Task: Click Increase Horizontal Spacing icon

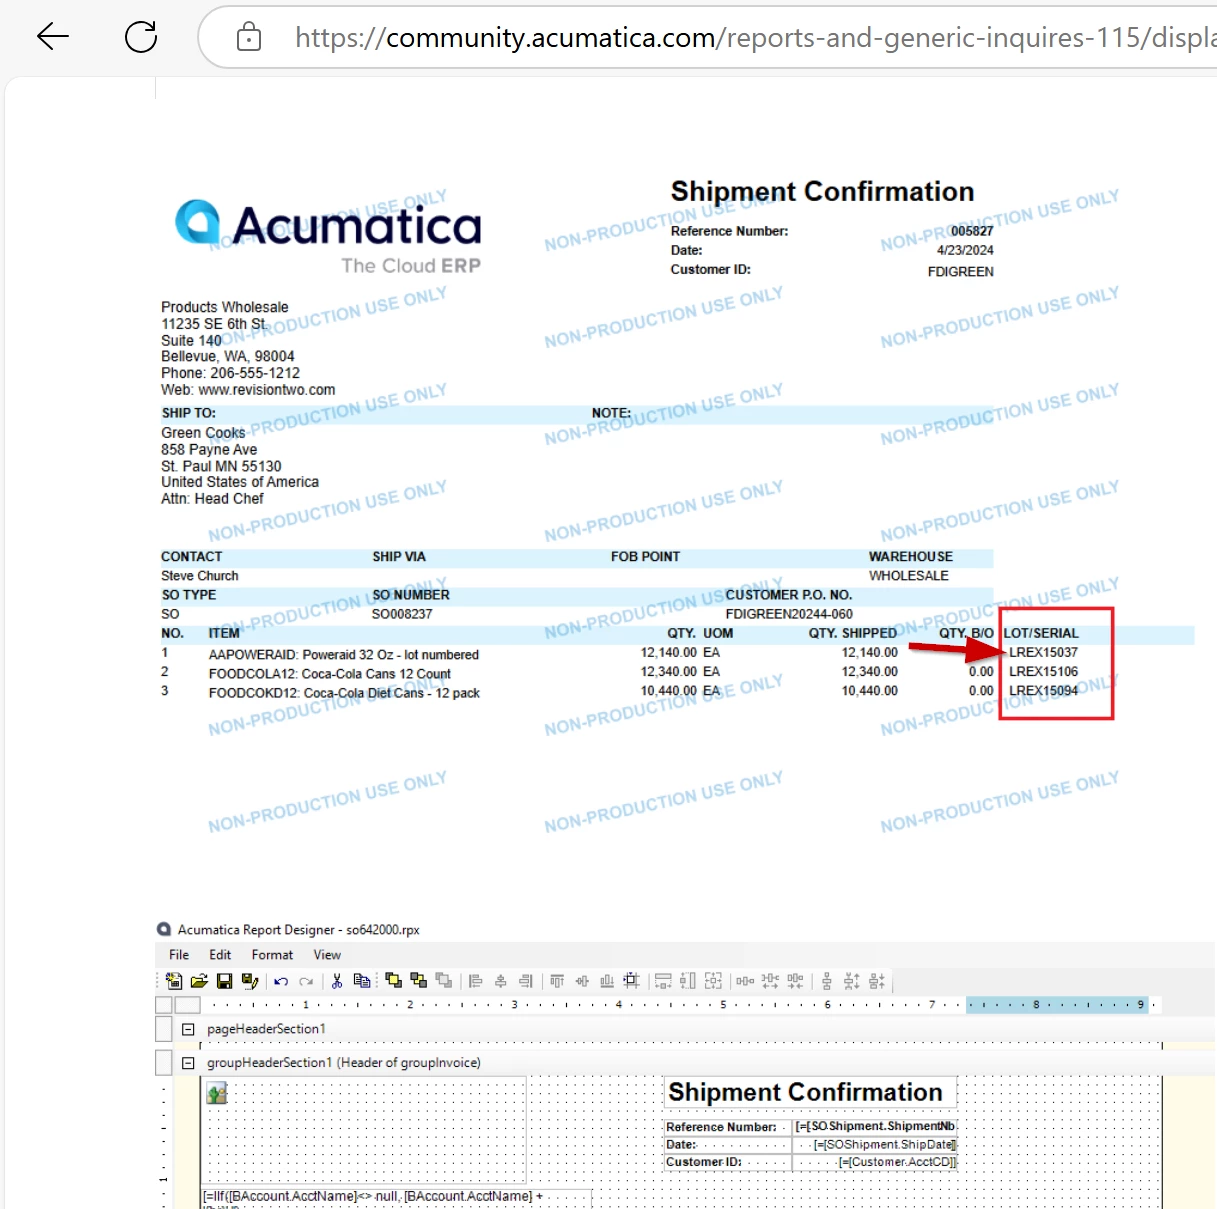Action: [x=770, y=981]
